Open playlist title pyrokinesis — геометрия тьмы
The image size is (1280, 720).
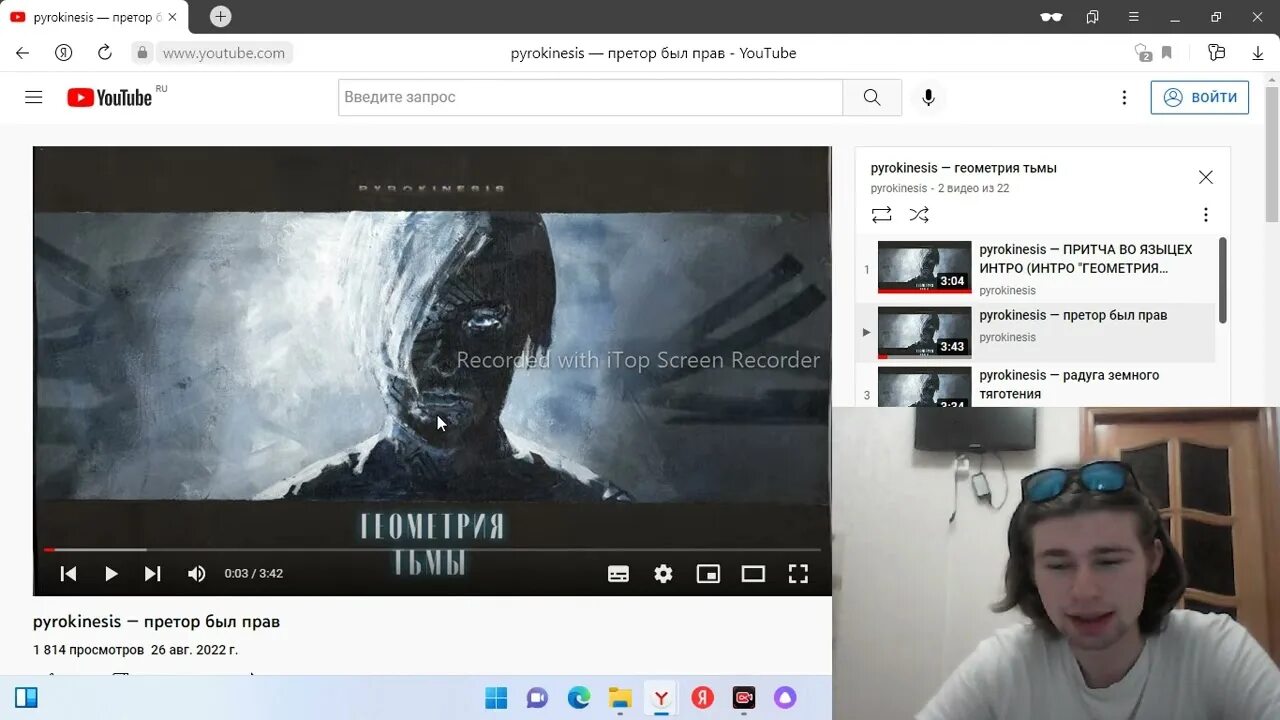(x=964, y=168)
